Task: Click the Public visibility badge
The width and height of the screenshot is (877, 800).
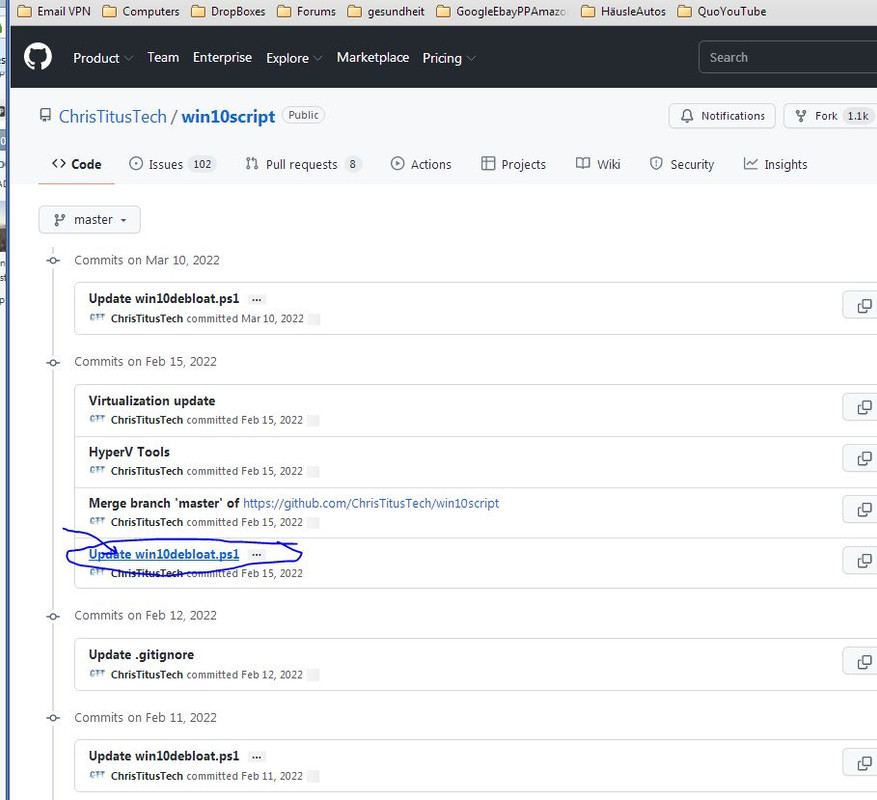Action: 303,115
